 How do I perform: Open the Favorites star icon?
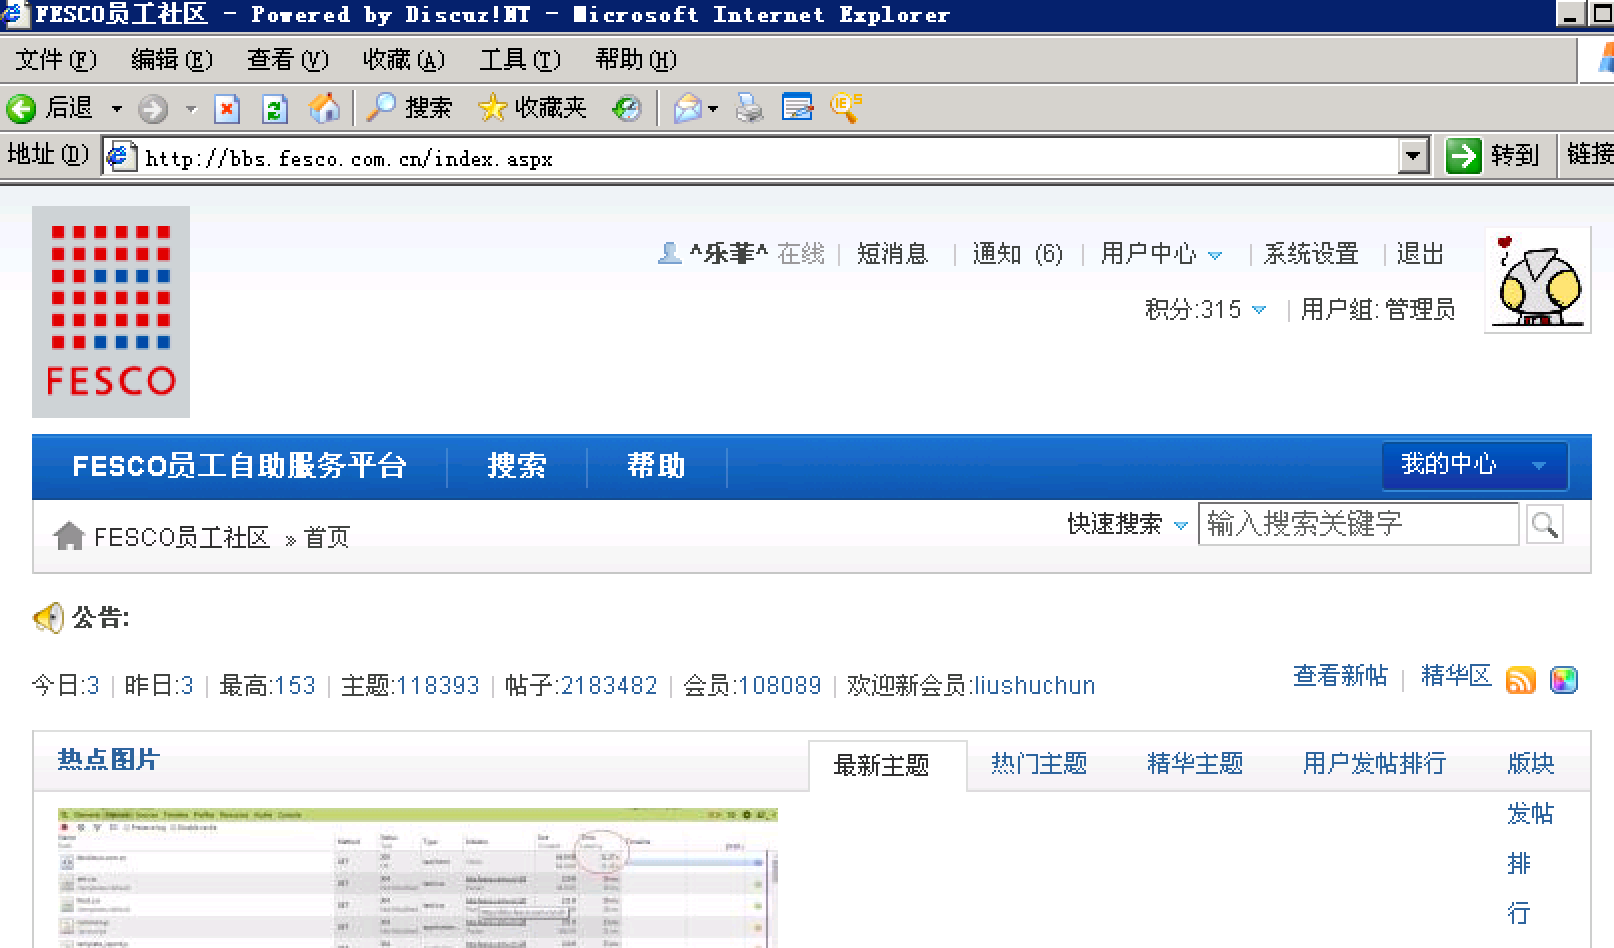(x=492, y=107)
